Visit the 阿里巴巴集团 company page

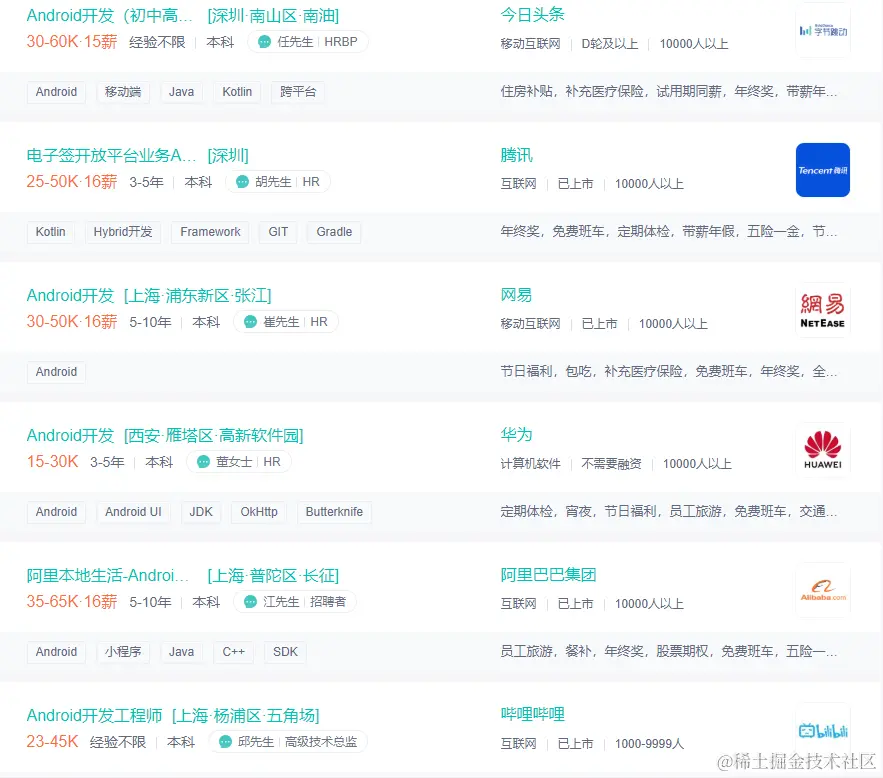click(x=548, y=575)
